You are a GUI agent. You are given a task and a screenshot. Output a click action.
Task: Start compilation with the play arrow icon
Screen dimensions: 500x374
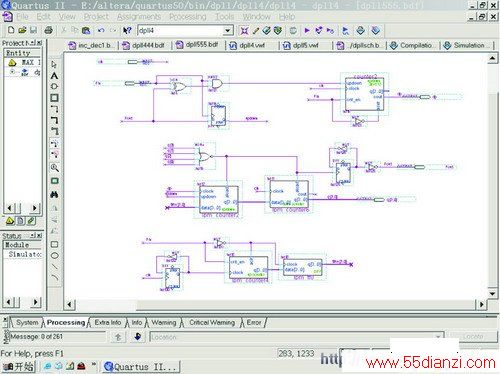(307, 31)
